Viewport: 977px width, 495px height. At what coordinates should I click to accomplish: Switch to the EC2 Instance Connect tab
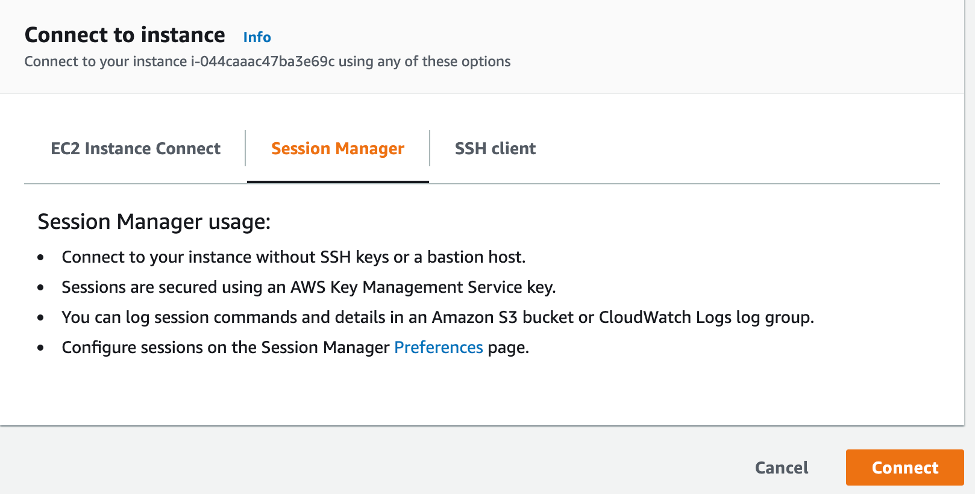click(135, 148)
